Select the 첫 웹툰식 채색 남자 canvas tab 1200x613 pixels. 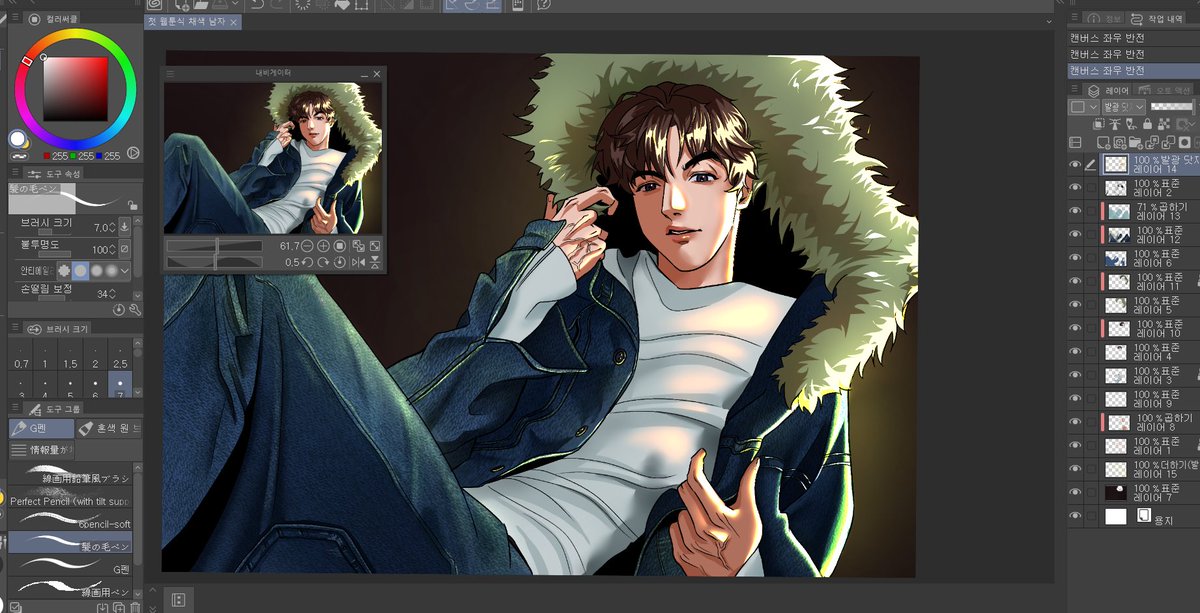(192, 21)
